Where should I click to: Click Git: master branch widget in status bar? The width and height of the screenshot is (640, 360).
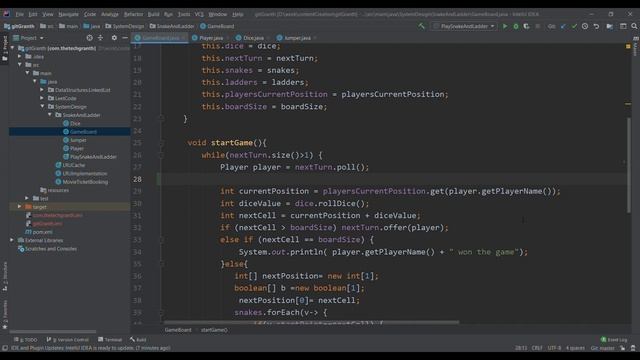pos(602,348)
